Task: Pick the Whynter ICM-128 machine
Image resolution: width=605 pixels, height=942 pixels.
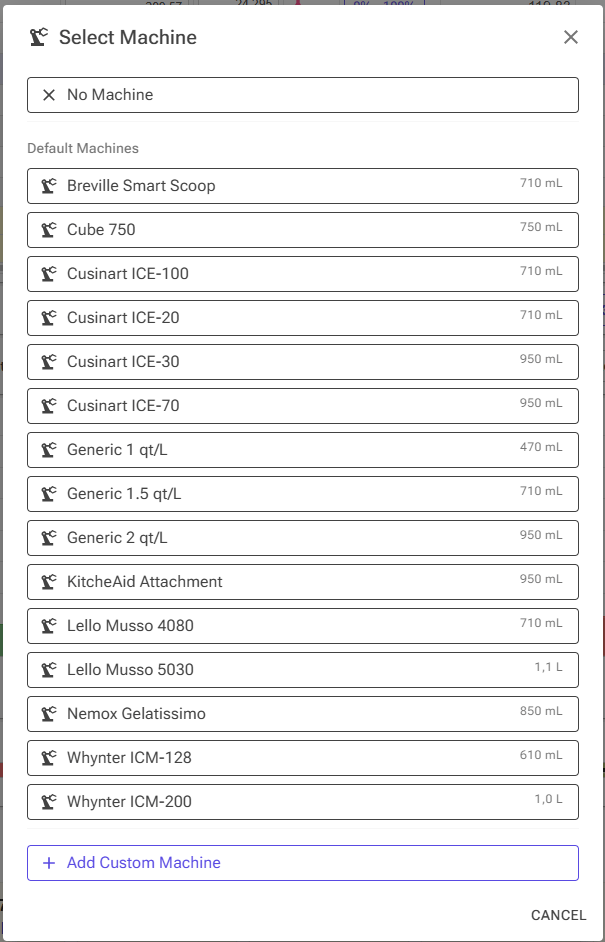Action: pyautogui.click(x=303, y=758)
